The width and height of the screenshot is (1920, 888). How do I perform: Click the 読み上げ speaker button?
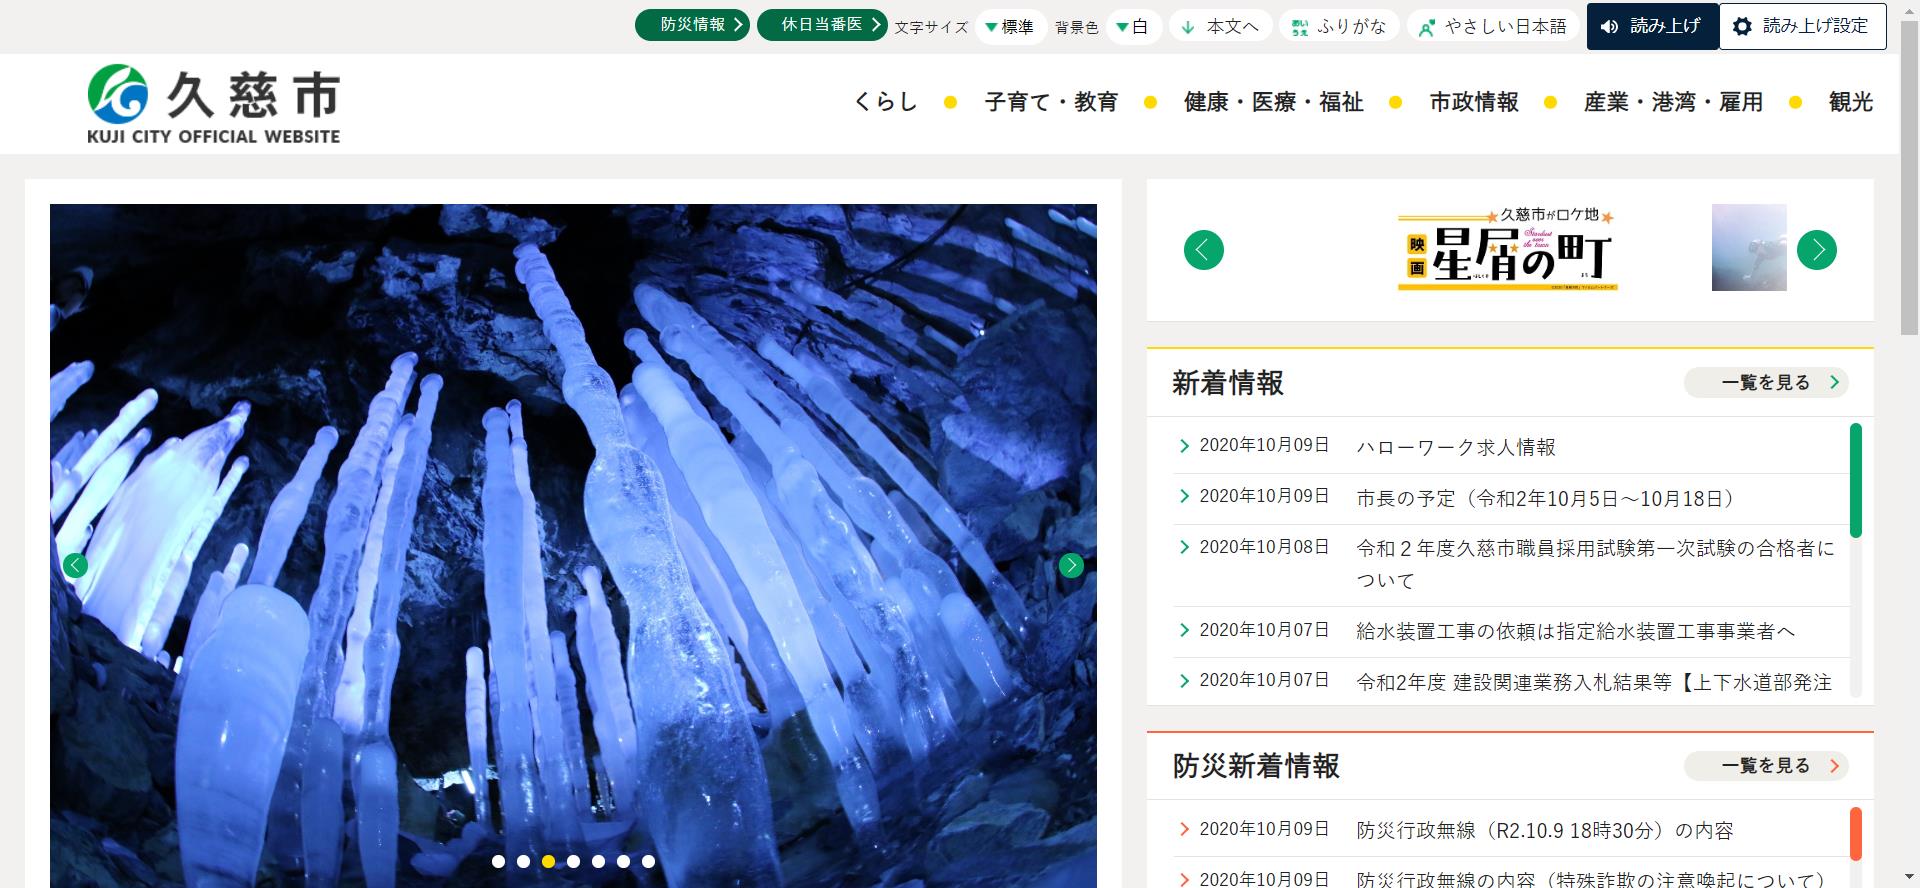point(1652,27)
